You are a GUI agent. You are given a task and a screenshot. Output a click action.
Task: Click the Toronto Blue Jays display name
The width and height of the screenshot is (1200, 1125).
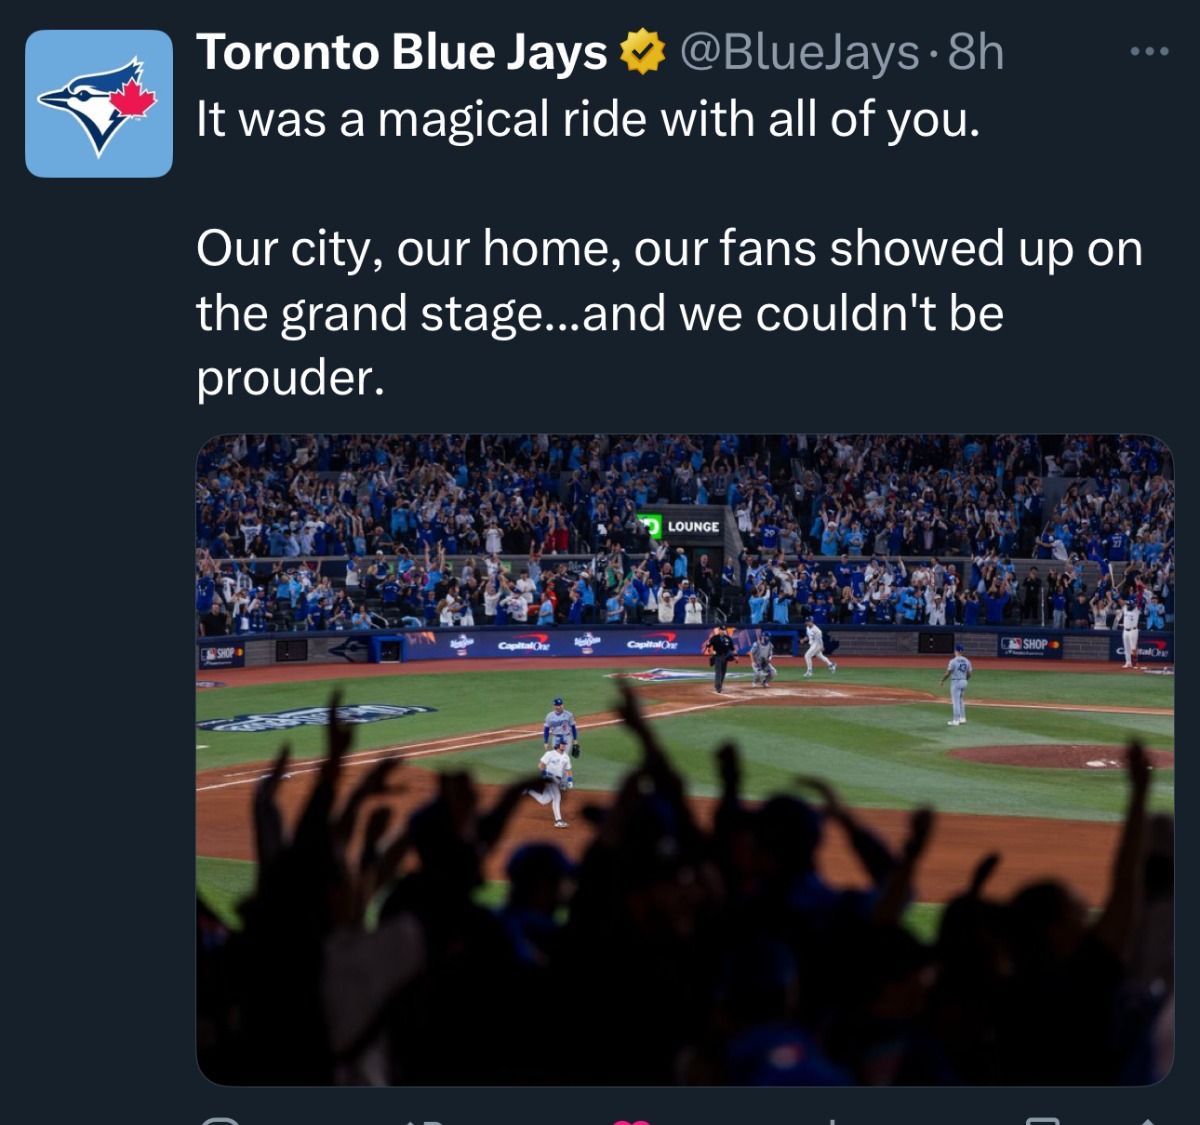[x=401, y=53]
